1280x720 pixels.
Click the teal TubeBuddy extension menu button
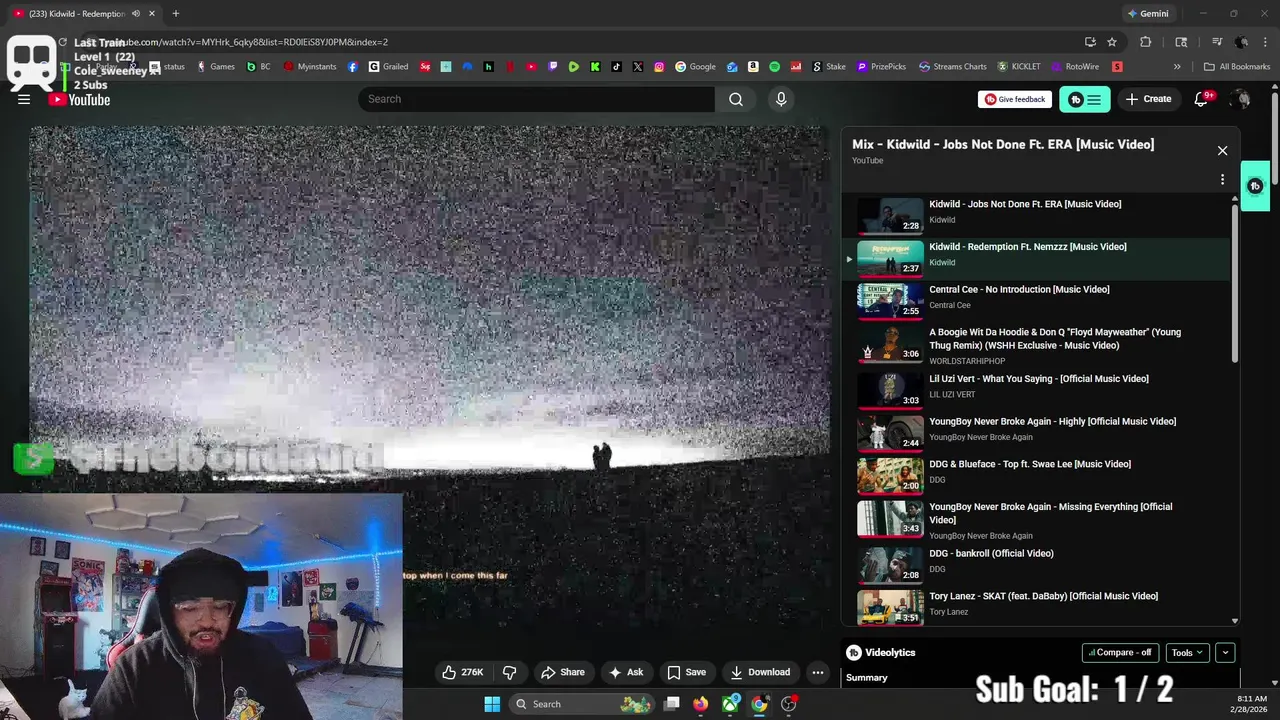pyautogui.click(x=1084, y=99)
